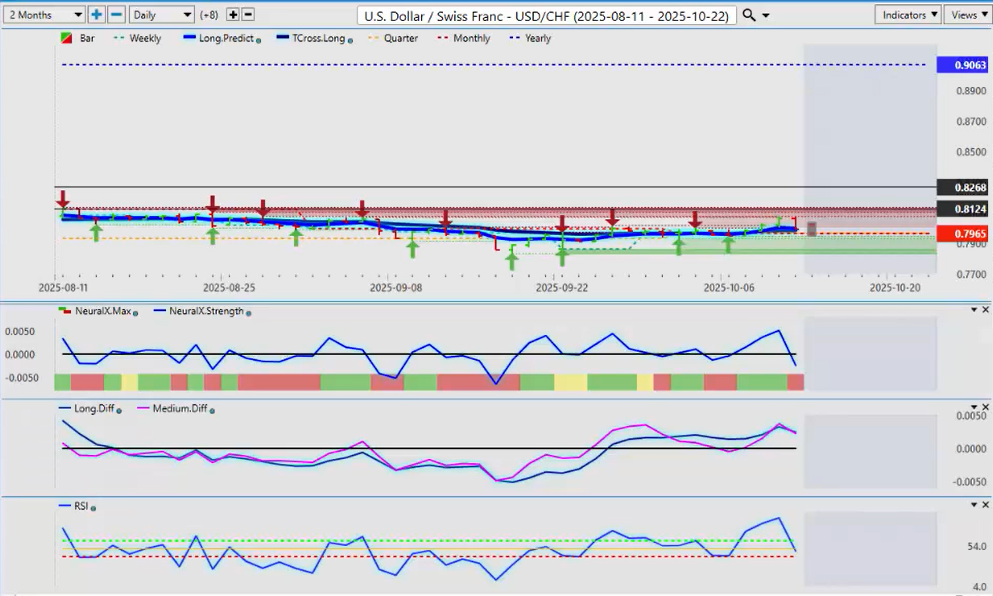Click the black minus button beside (+8)

pyautogui.click(x=248, y=15)
